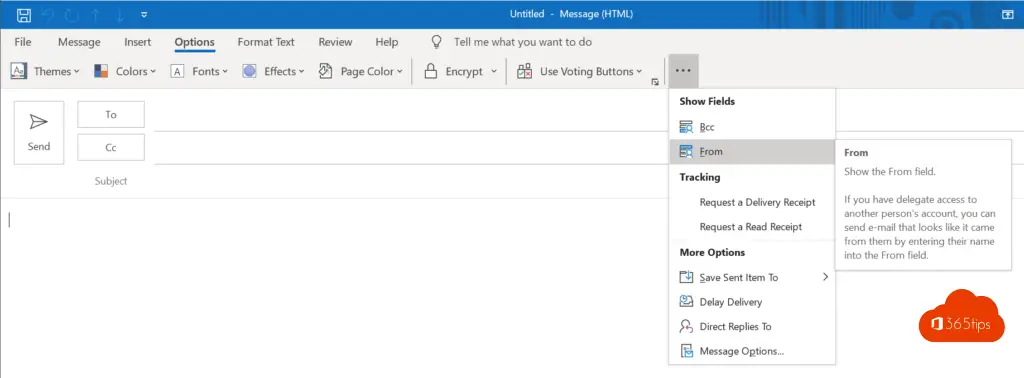Open the Review tab

click(x=336, y=42)
